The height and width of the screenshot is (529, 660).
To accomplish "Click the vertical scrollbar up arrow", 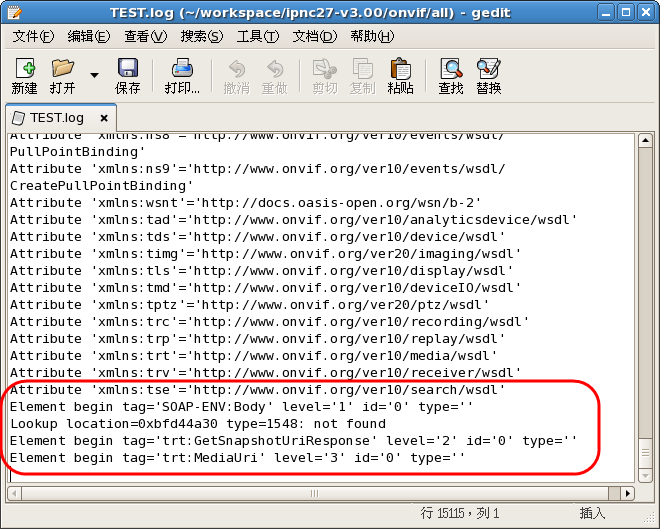I will pyautogui.click(x=645, y=141).
